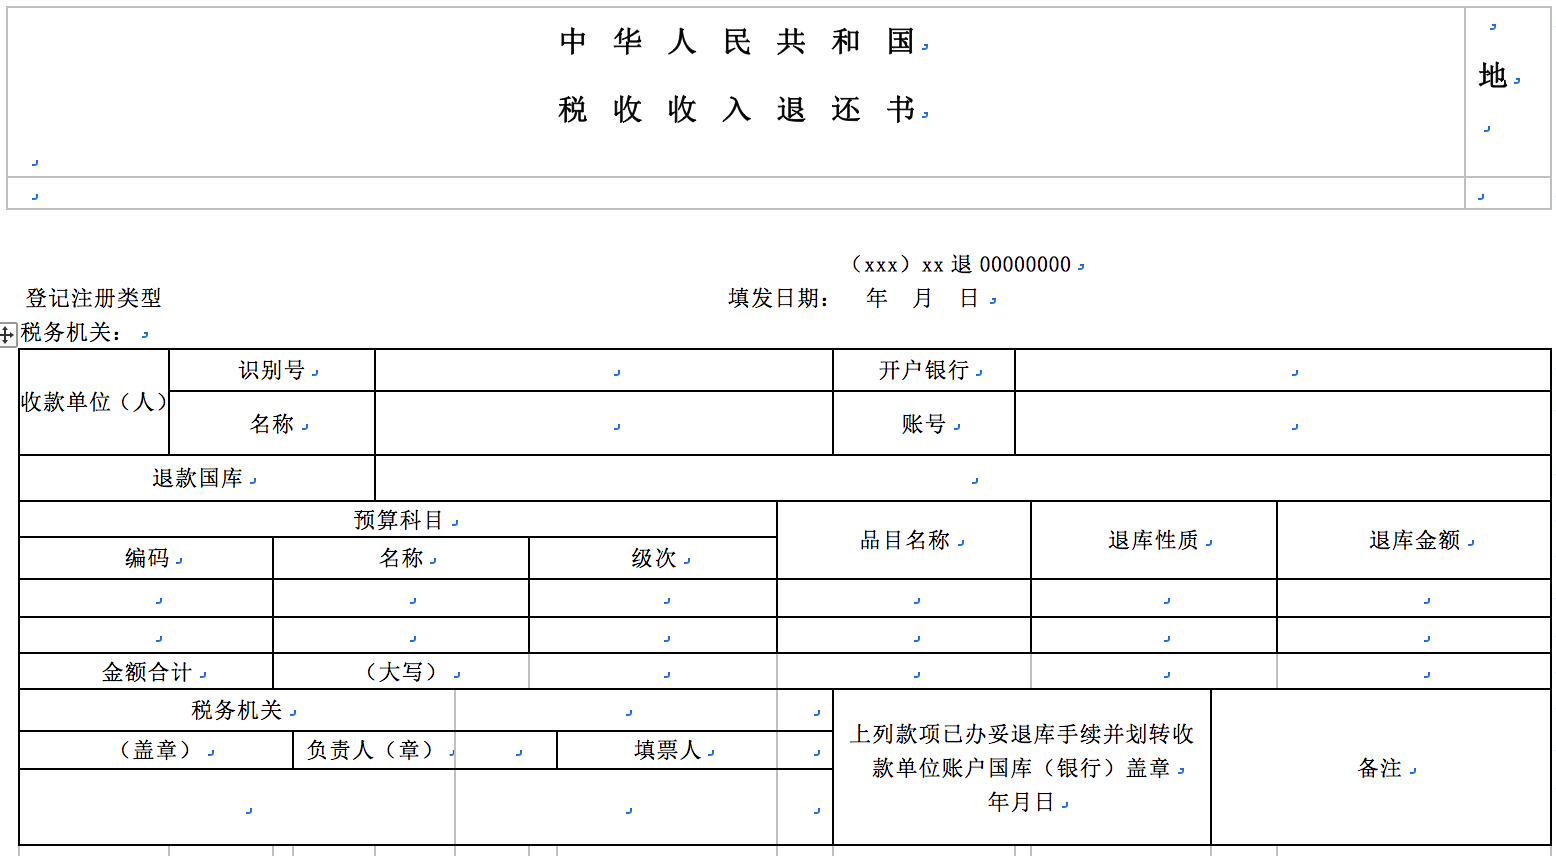Click the 税务机关 cell inside the table
The width and height of the screenshot is (1556, 856).
237,710
